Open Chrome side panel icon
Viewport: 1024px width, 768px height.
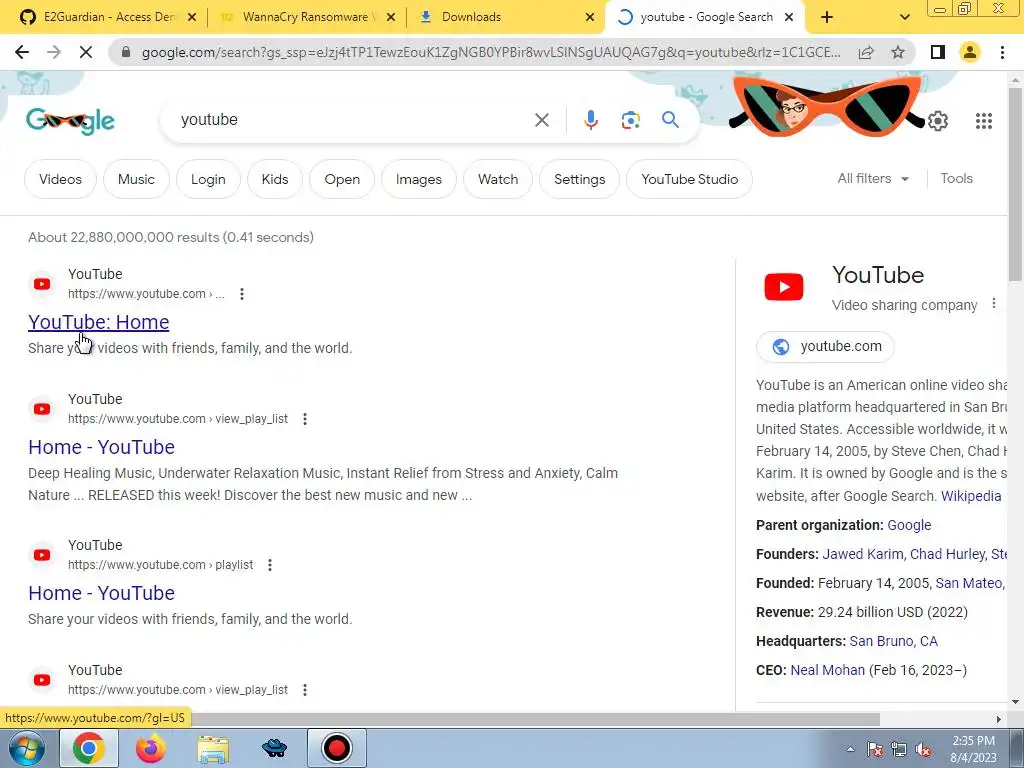(x=938, y=52)
